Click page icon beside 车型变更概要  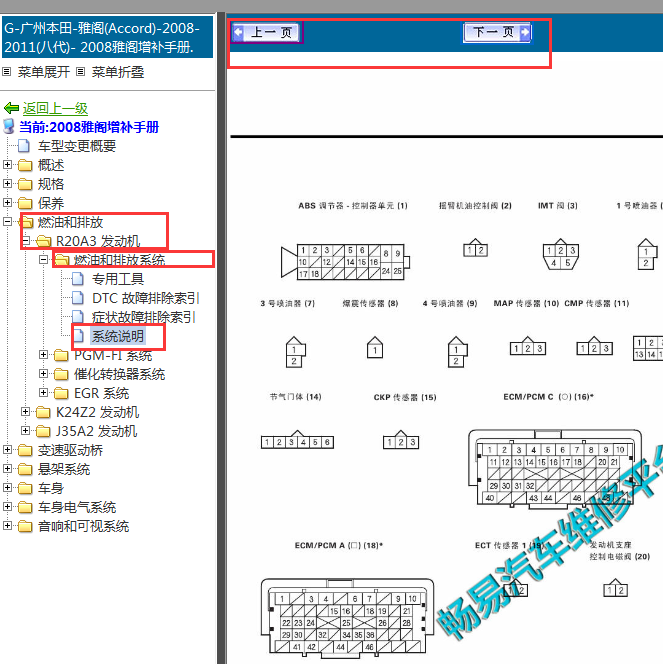[24, 146]
